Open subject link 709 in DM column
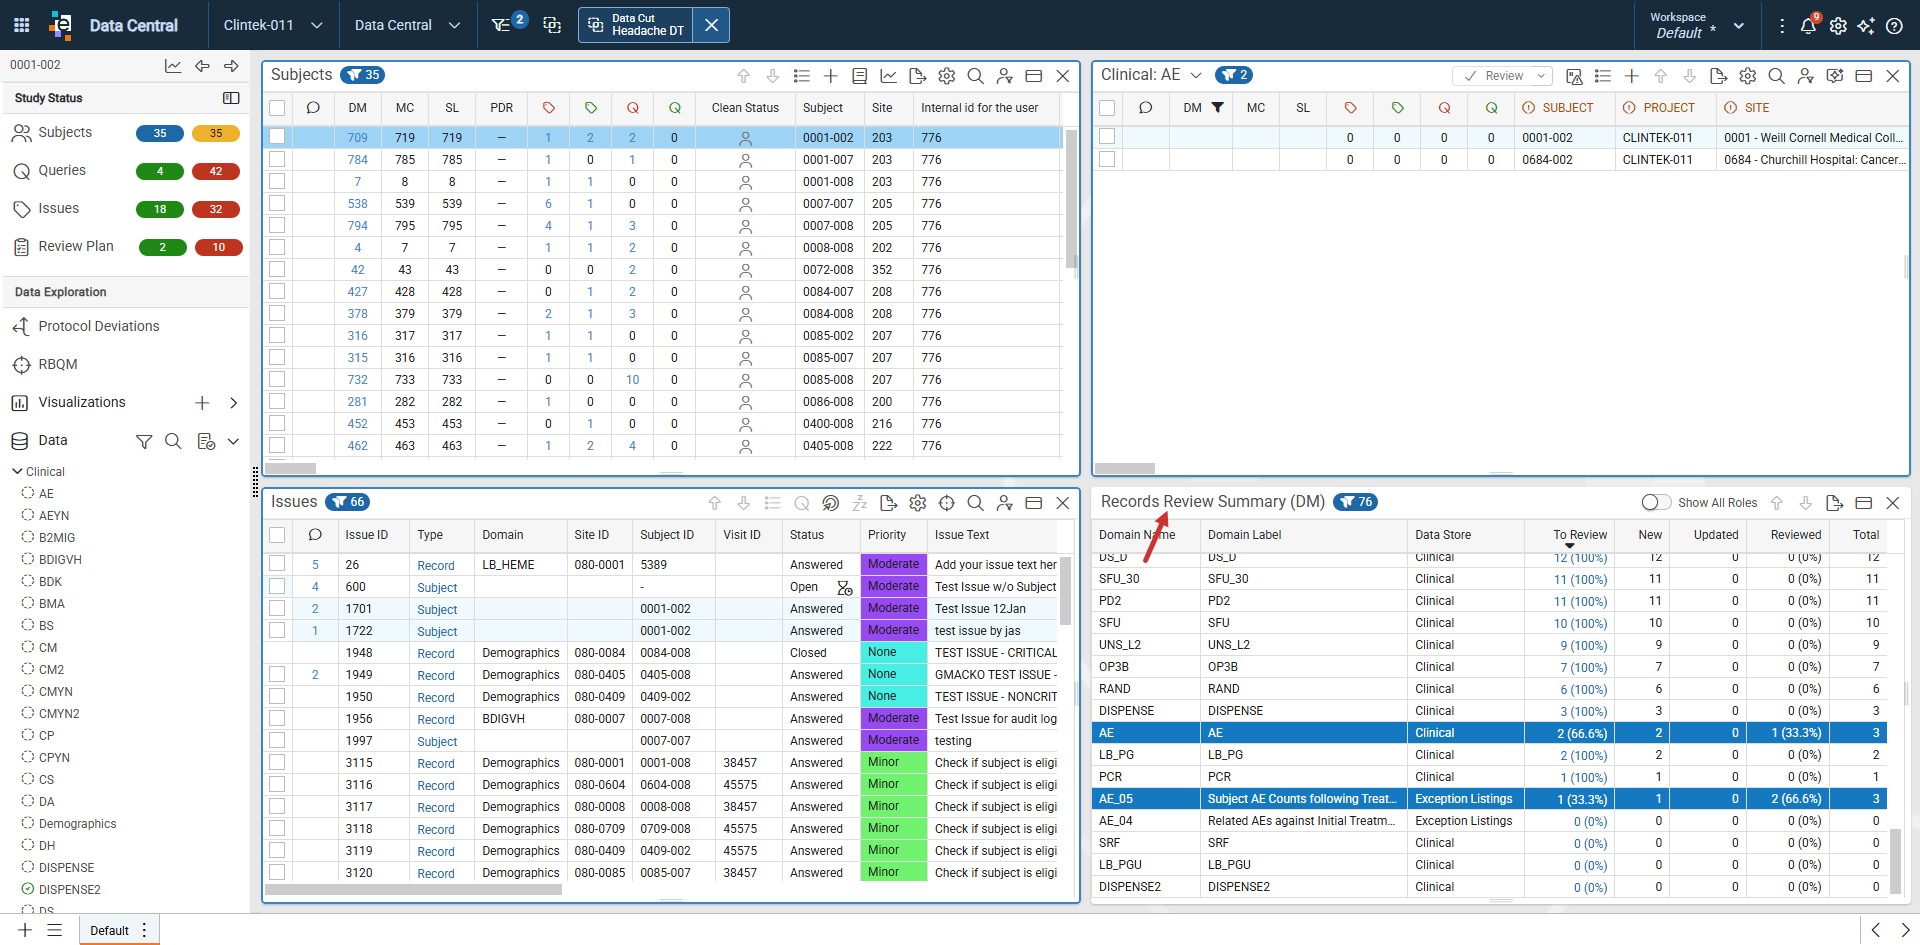 [x=357, y=138]
